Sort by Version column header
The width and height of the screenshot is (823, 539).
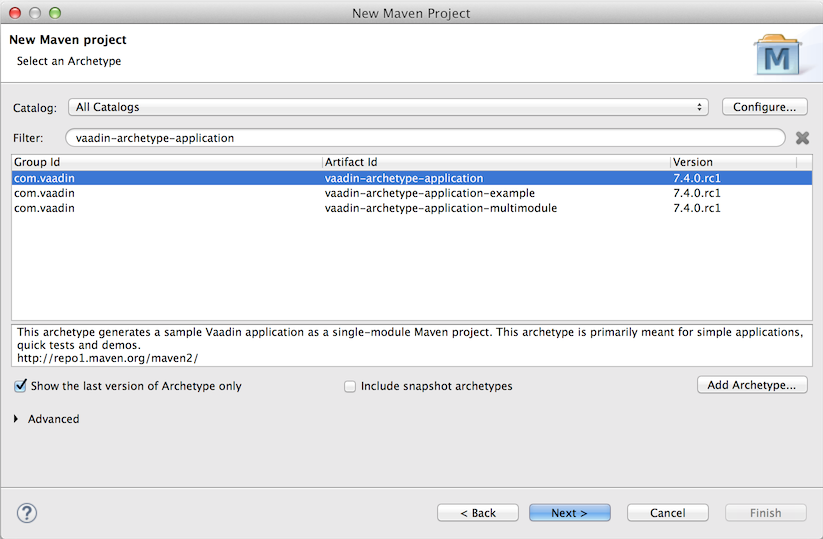733,162
